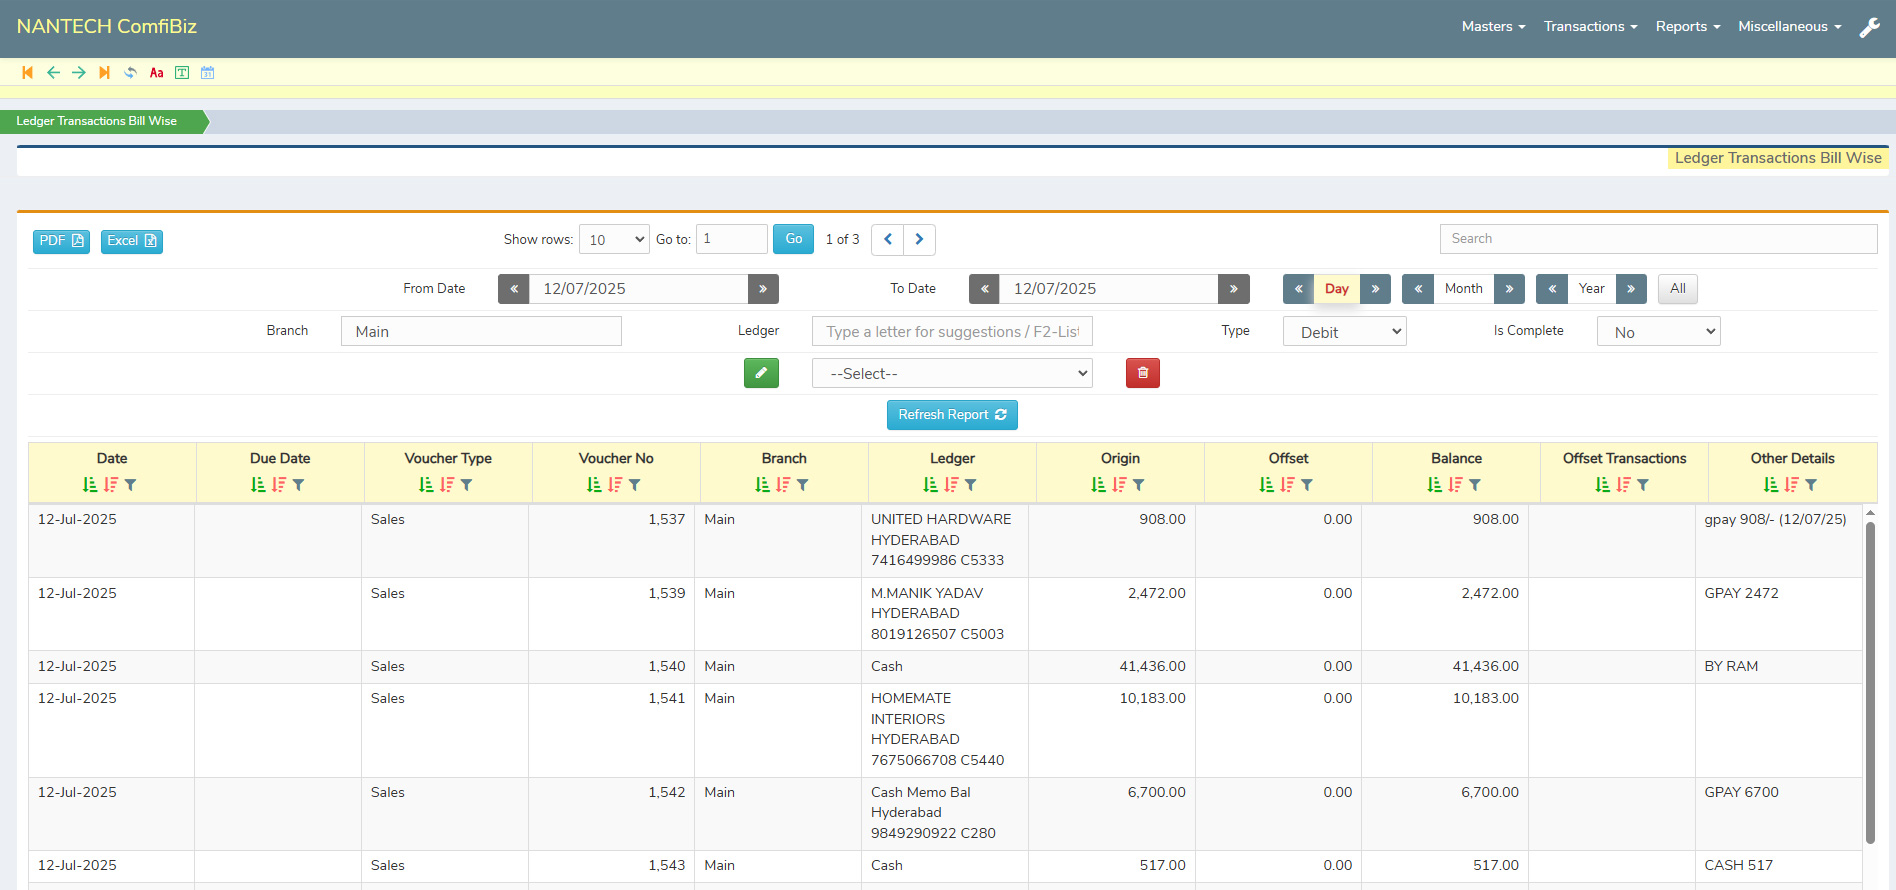Click the calendar icon in the toolbar
Viewport: 1896px width, 890px height.
point(207,73)
